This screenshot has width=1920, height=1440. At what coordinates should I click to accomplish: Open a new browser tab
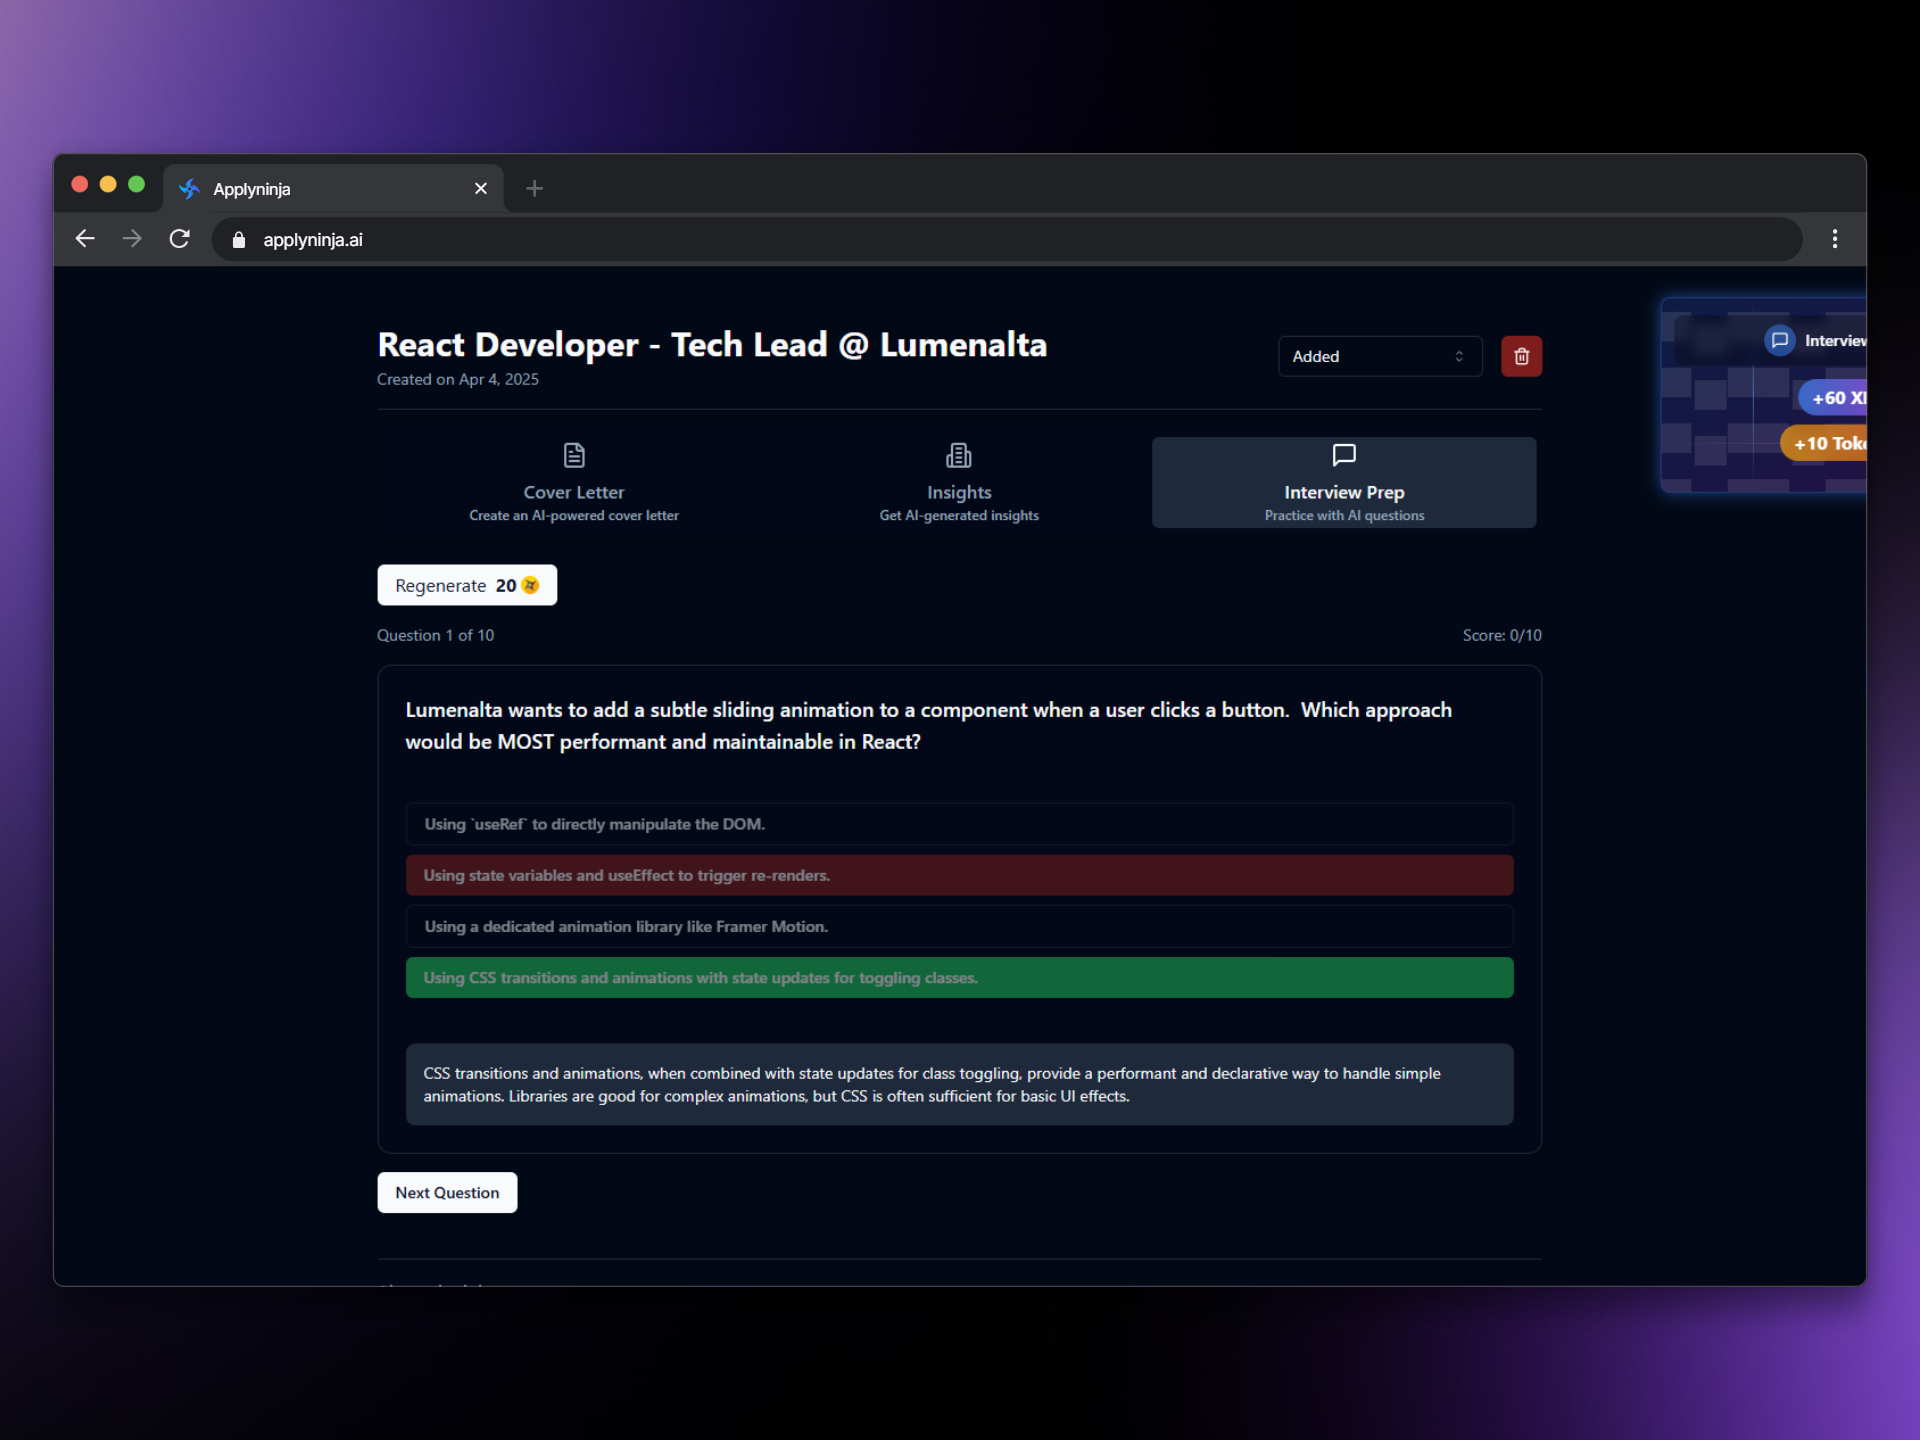click(x=534, y=188)
